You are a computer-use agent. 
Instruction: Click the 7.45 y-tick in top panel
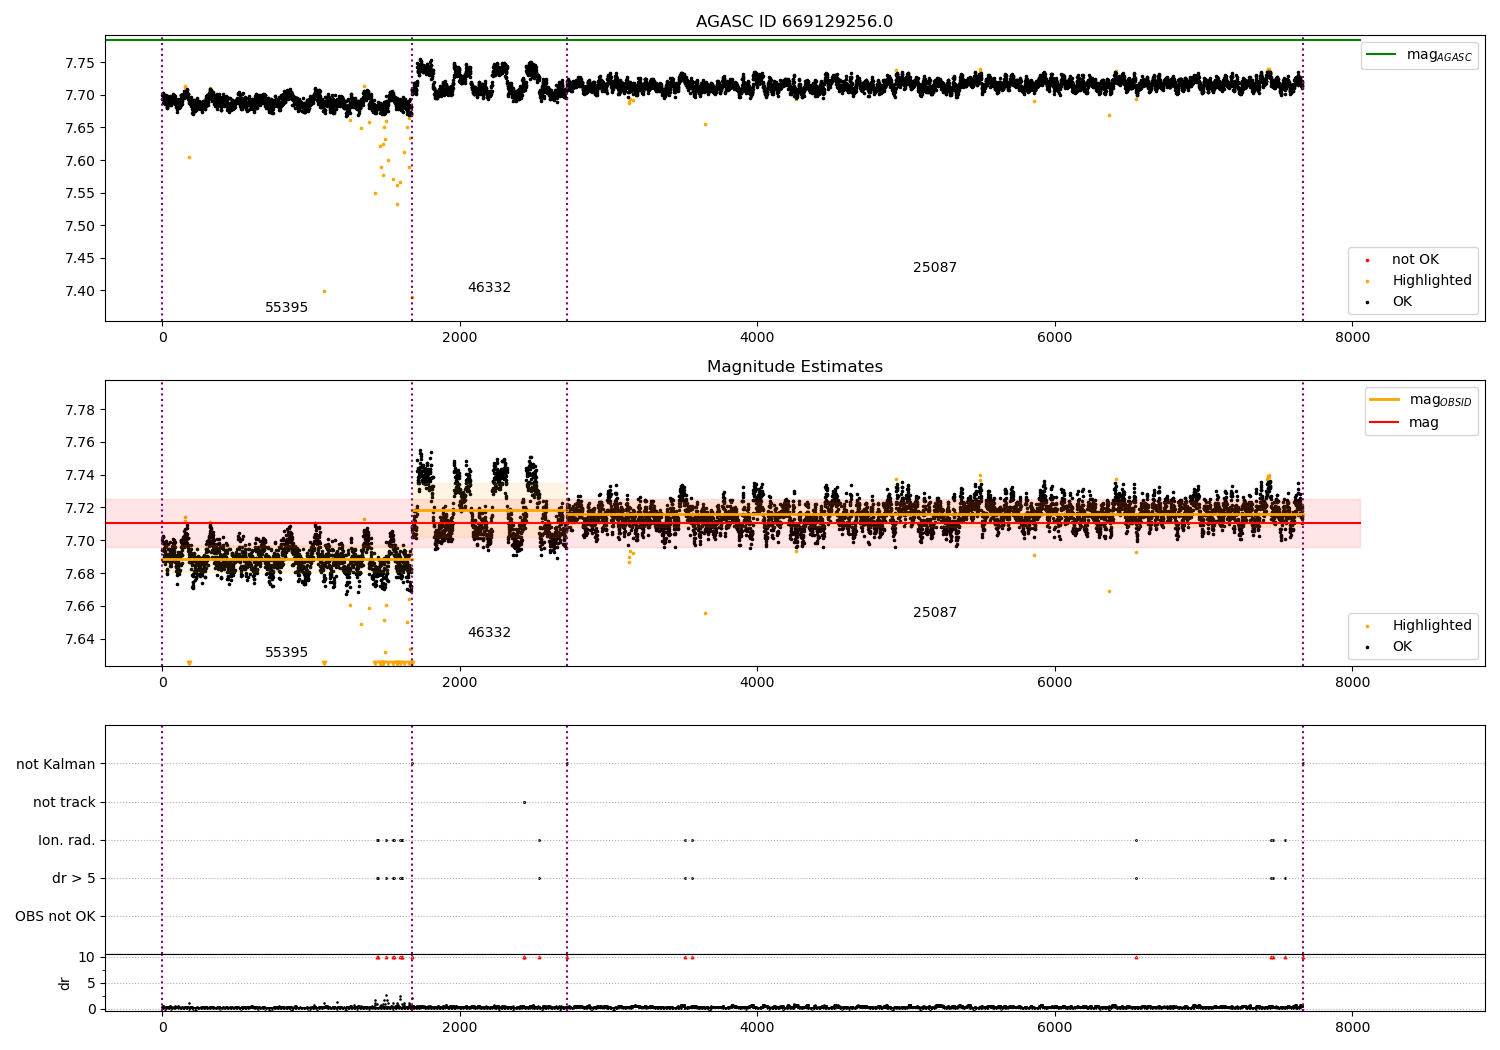coord(80,259)
